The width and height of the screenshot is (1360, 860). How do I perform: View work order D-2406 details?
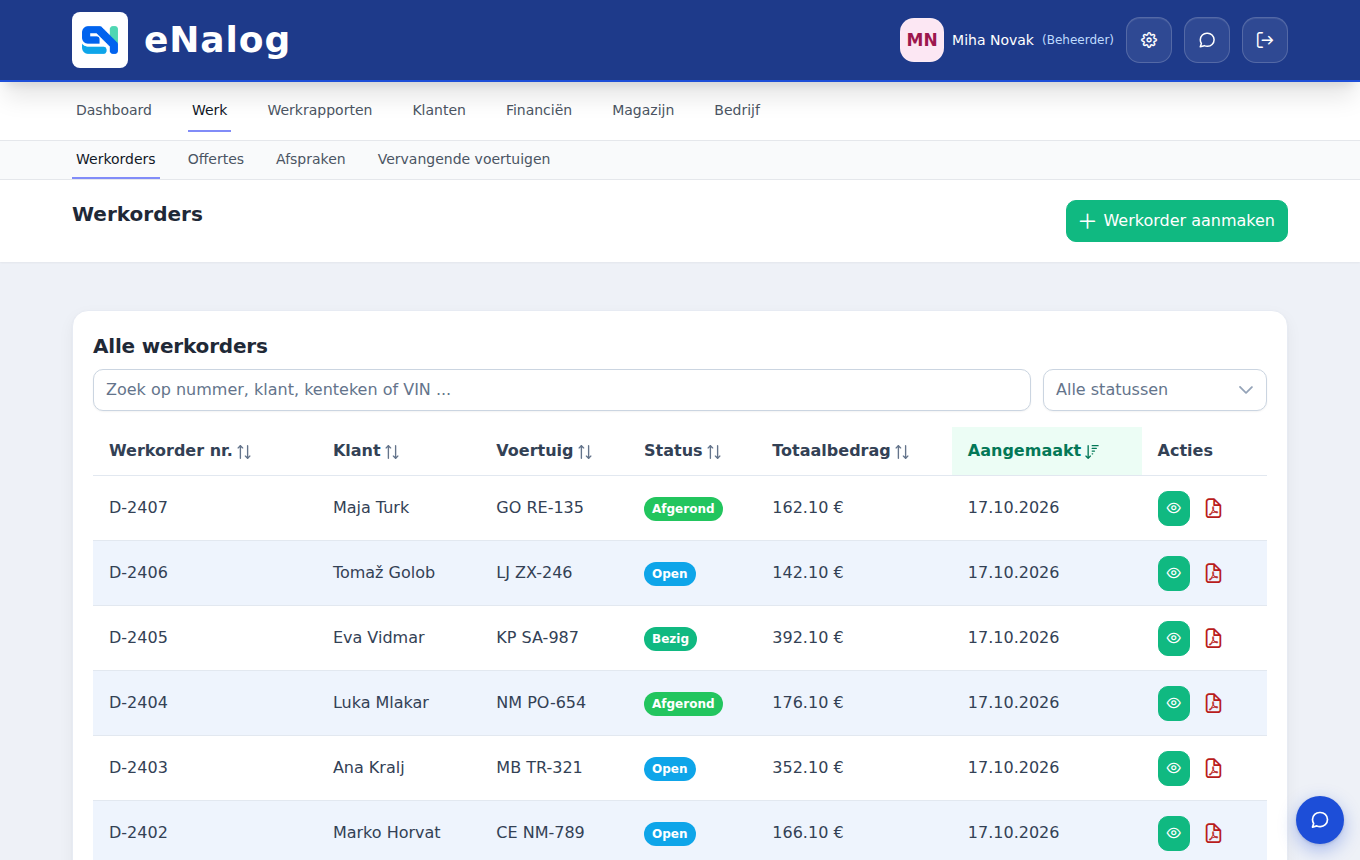click(1174, 573)
